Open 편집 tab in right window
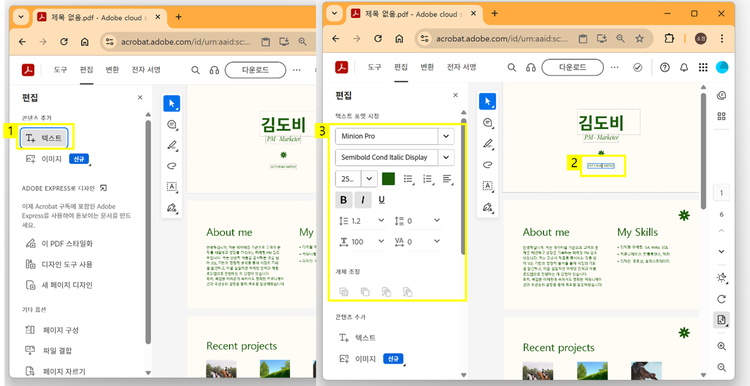 [401, 67]
